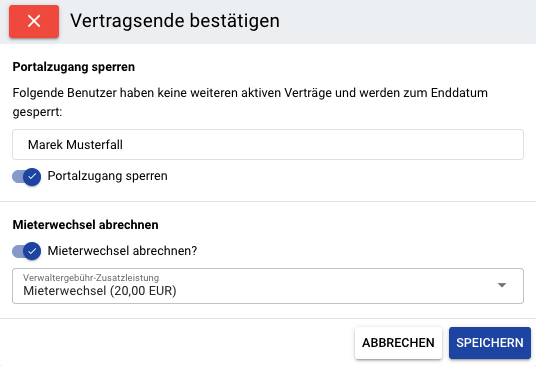Save with the SPEICHERN button
Image resolution: width=536 pixels, height=366 pixels.
click(x=490, y=343)
